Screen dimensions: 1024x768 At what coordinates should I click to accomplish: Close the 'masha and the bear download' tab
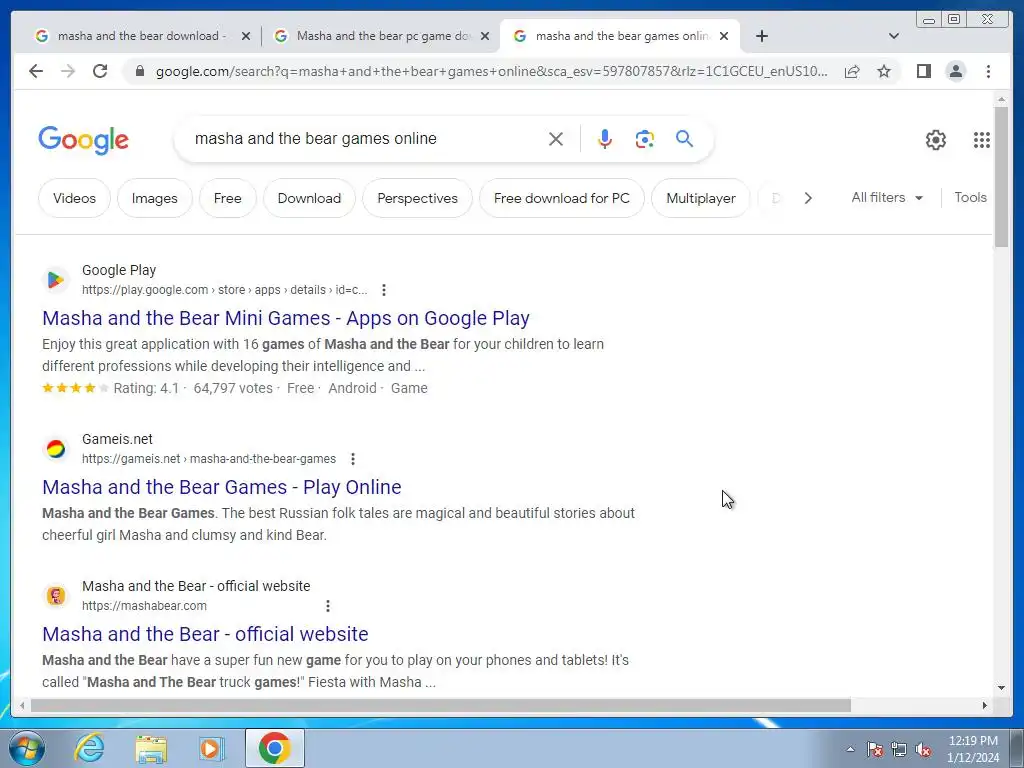(x=246, y=36)
